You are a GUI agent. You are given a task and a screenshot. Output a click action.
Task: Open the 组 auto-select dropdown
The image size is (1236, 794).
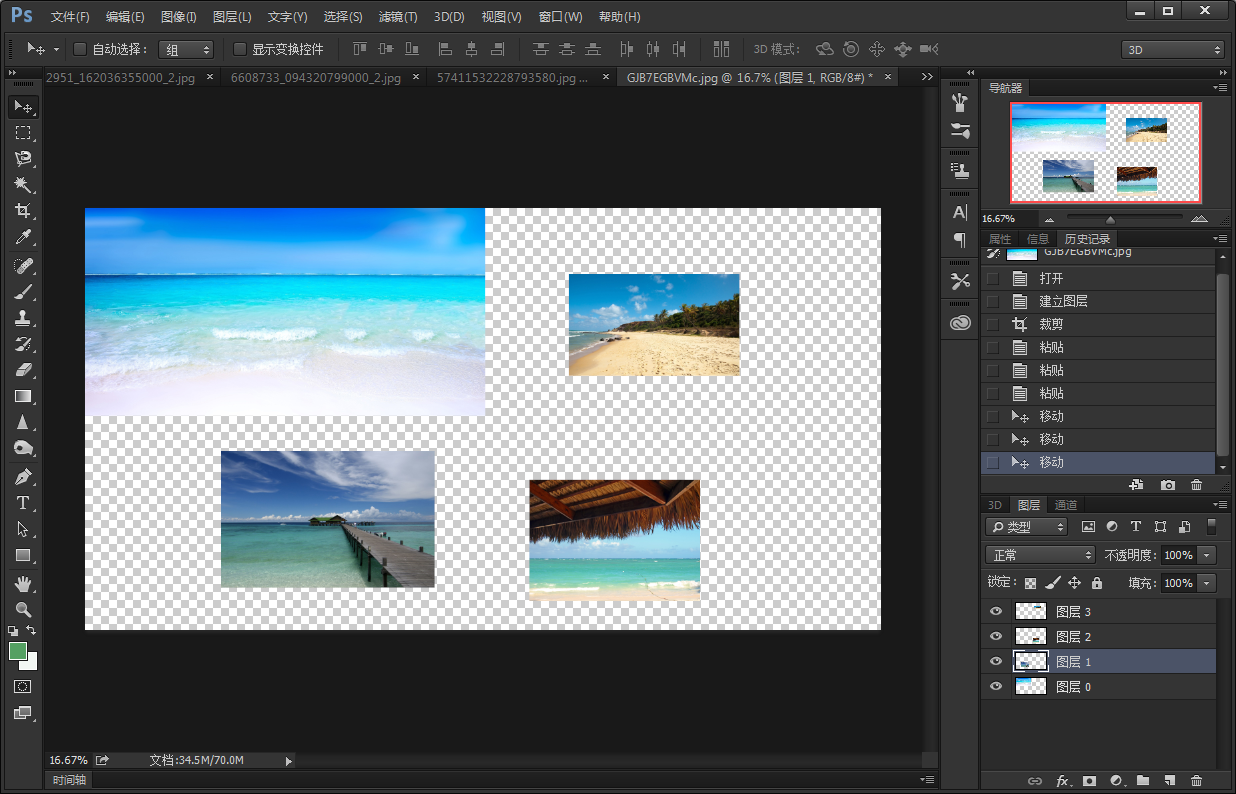pos(186,49)
